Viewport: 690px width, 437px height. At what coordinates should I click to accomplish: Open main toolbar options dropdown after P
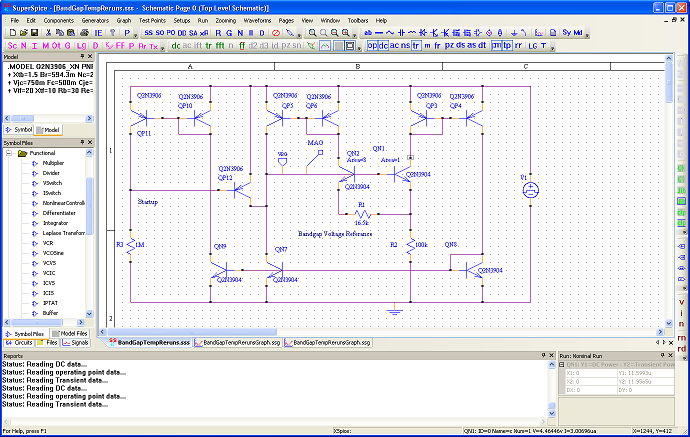click(136, 35)
